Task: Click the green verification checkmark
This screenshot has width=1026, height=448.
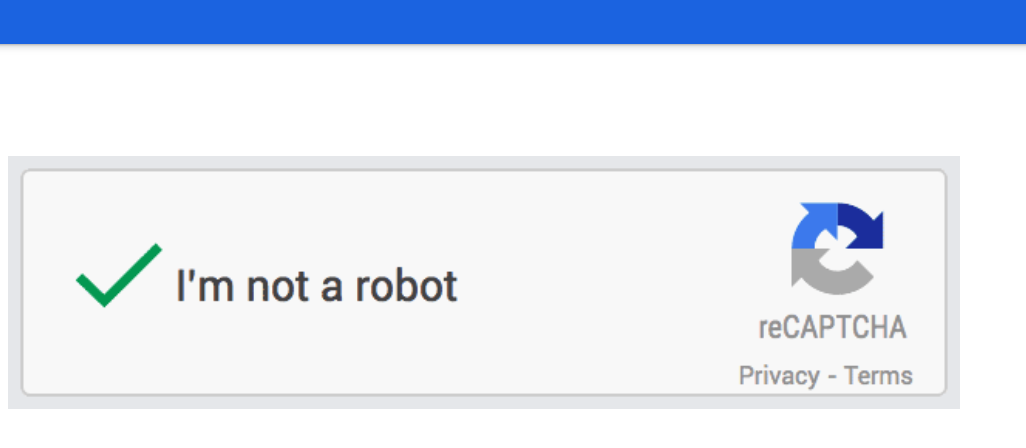Action: (x=118, y=275)
